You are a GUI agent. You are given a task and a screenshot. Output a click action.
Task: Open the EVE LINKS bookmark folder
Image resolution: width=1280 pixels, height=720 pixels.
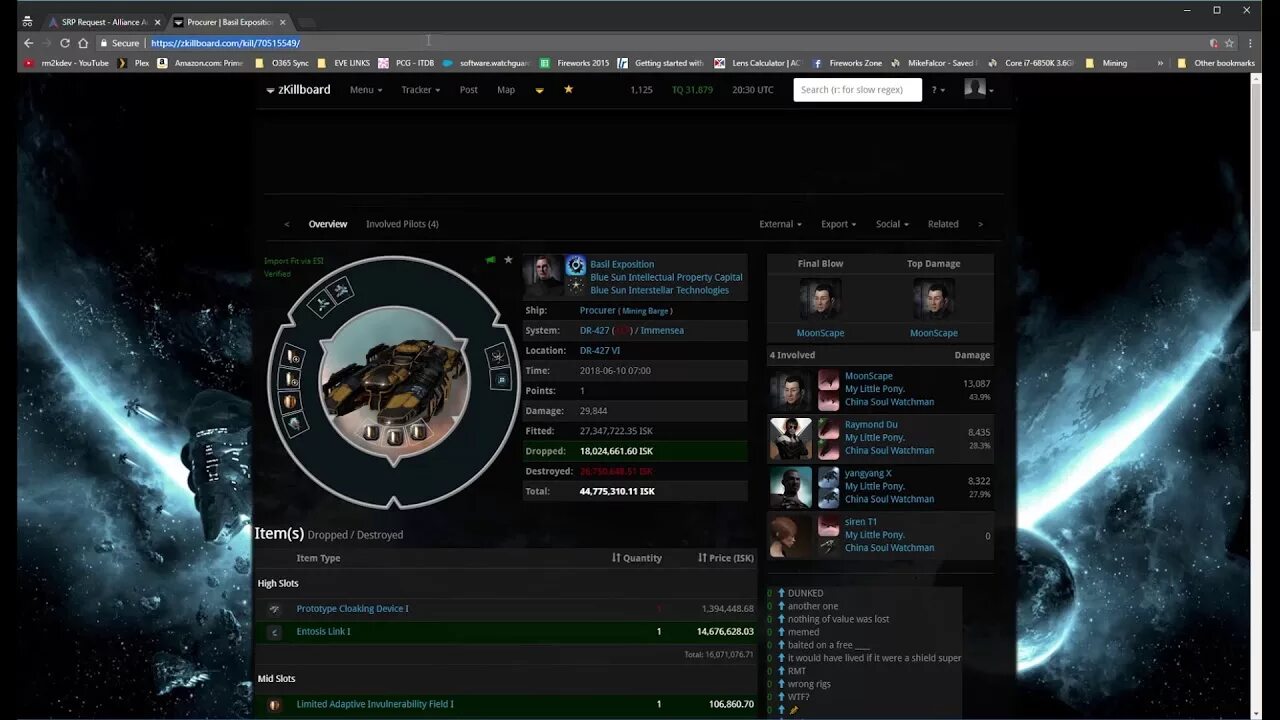pos(343,63)
